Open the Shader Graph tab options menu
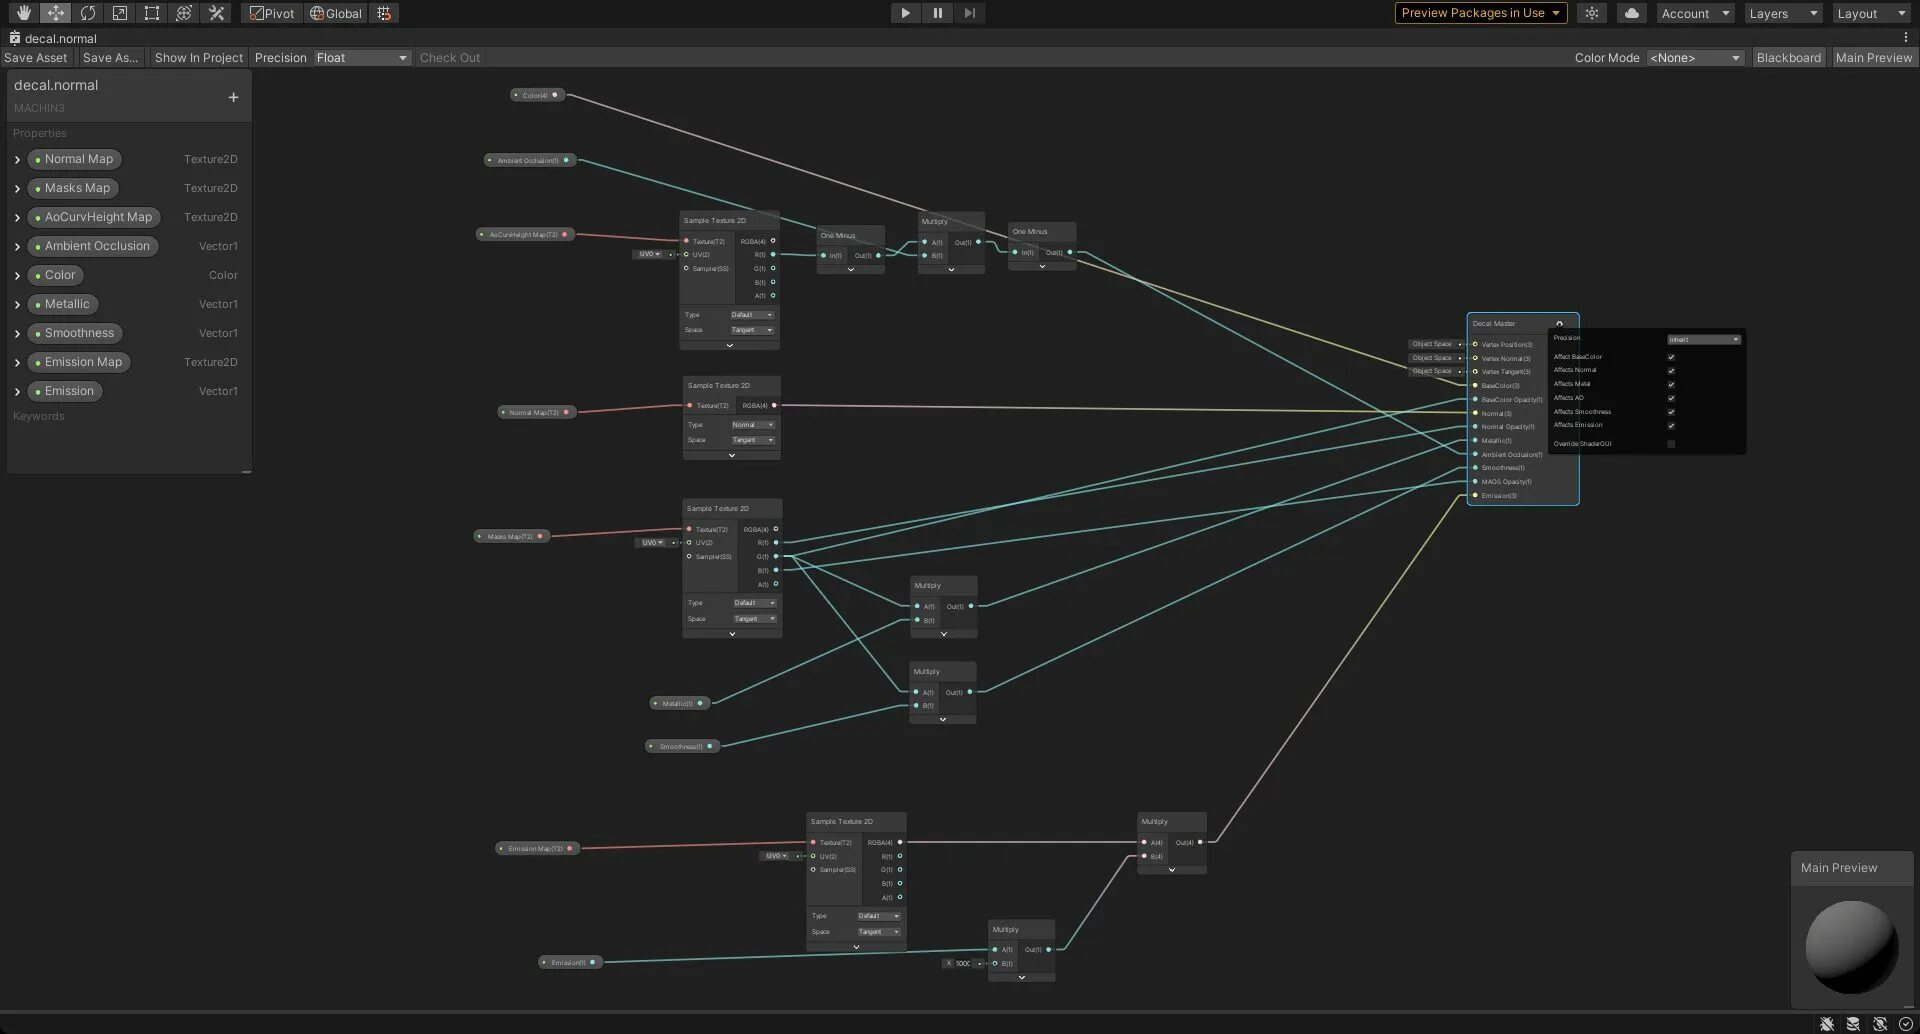Viewport: 1920px width, 1034px height. [x=1906, y=37]
